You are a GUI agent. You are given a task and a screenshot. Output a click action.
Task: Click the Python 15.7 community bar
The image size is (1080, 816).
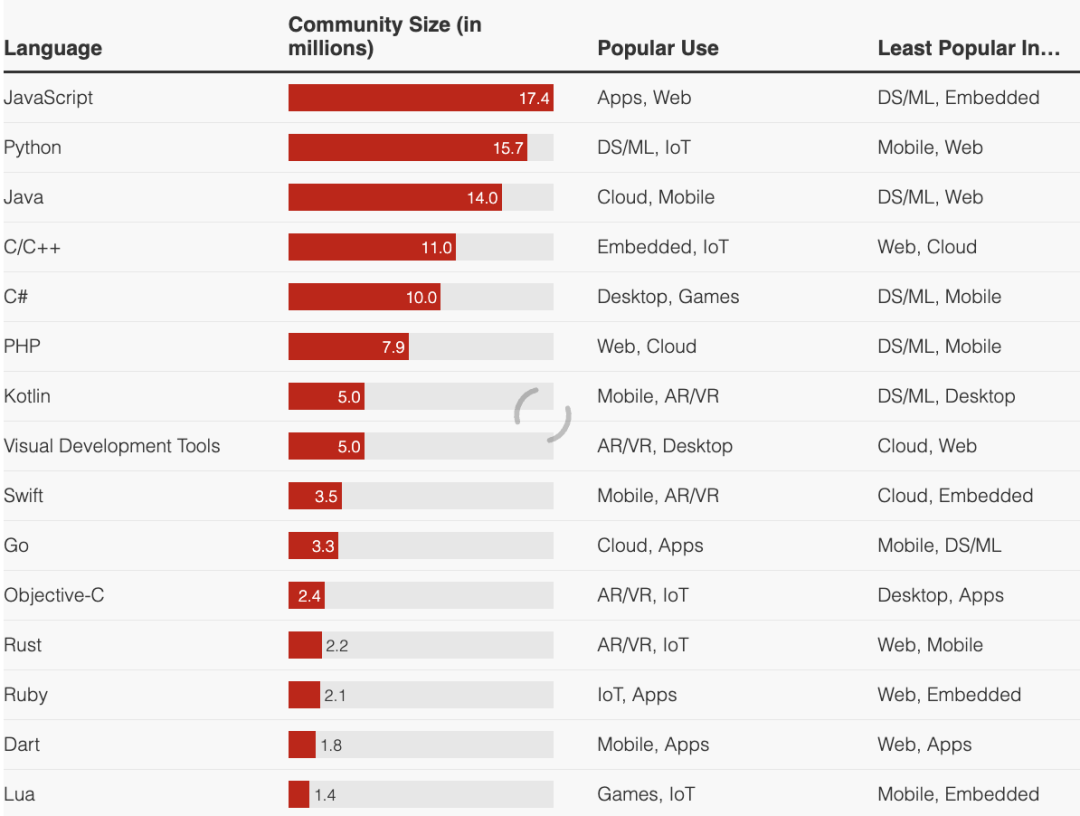[x=407, y=148]
